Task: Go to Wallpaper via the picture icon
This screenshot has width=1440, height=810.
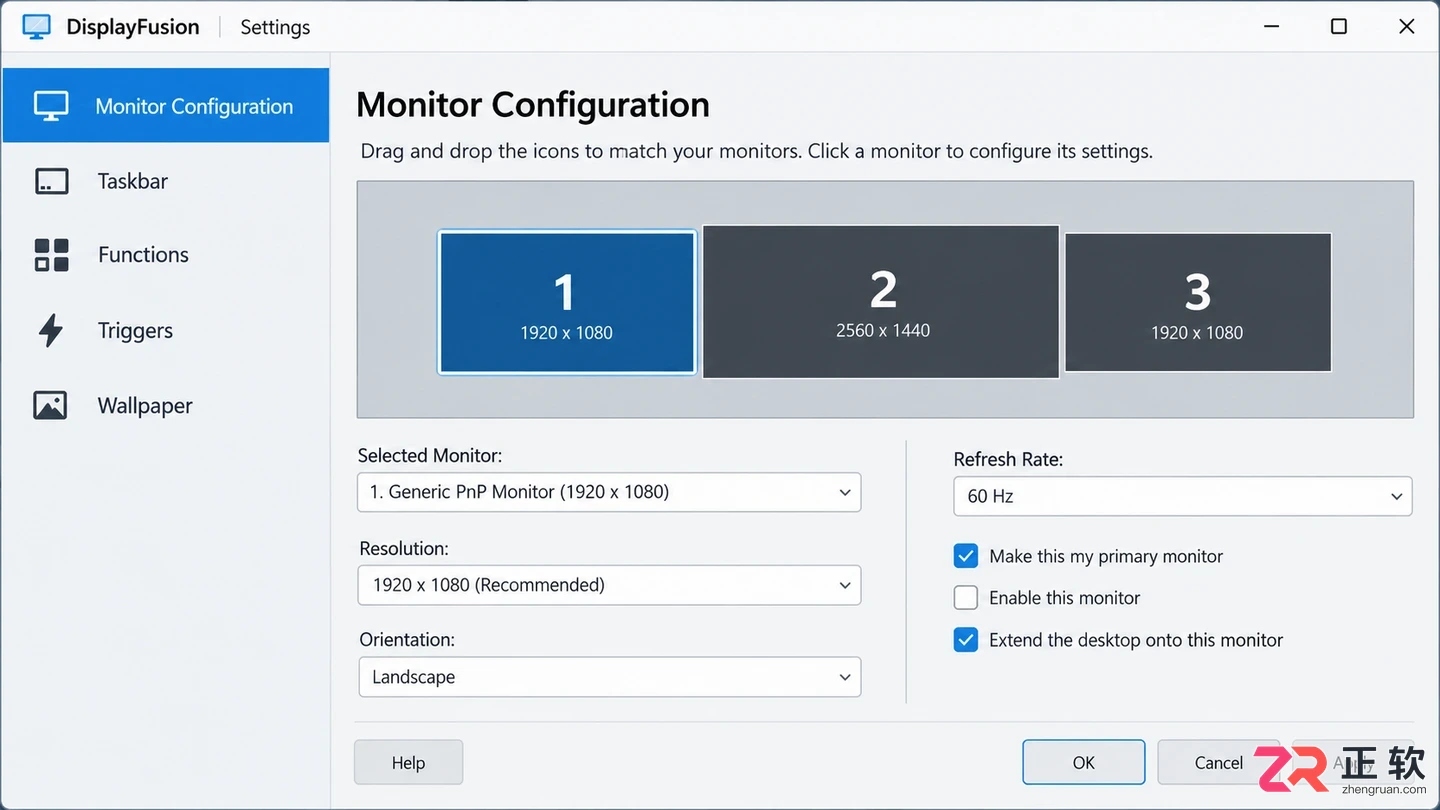Action: point(51,405)
